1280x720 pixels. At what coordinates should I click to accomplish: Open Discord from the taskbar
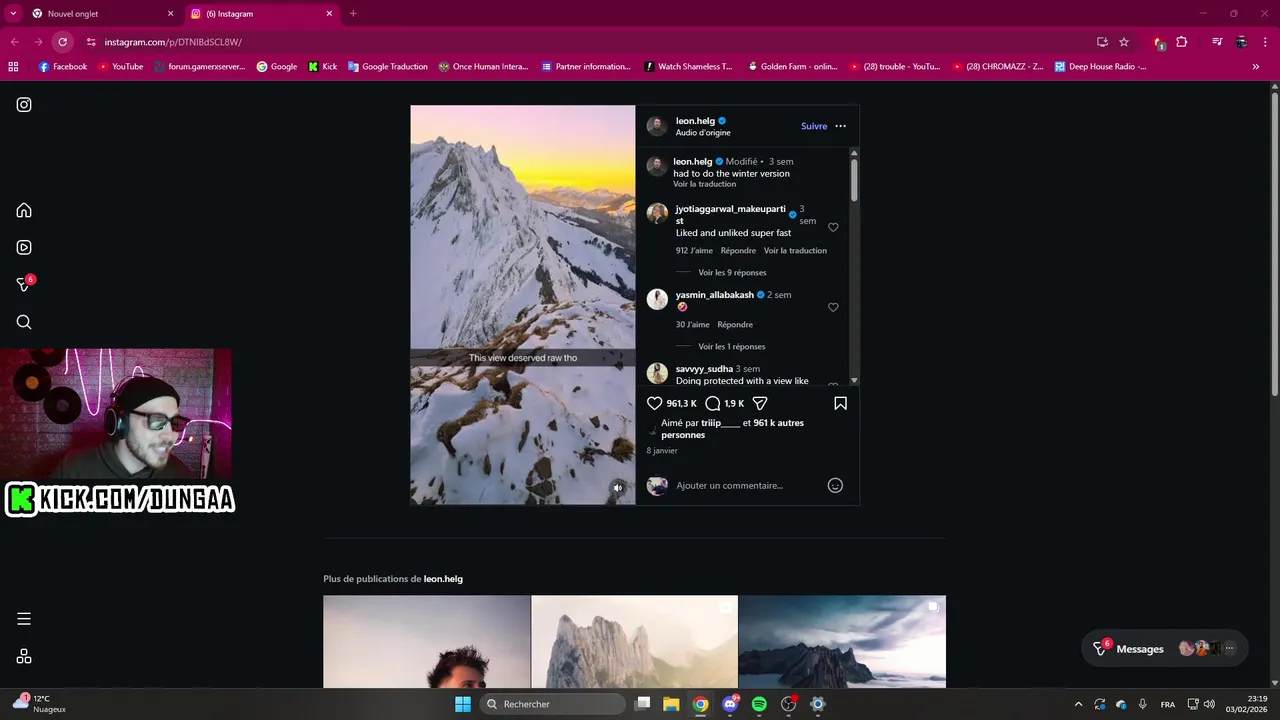[730, 704]
